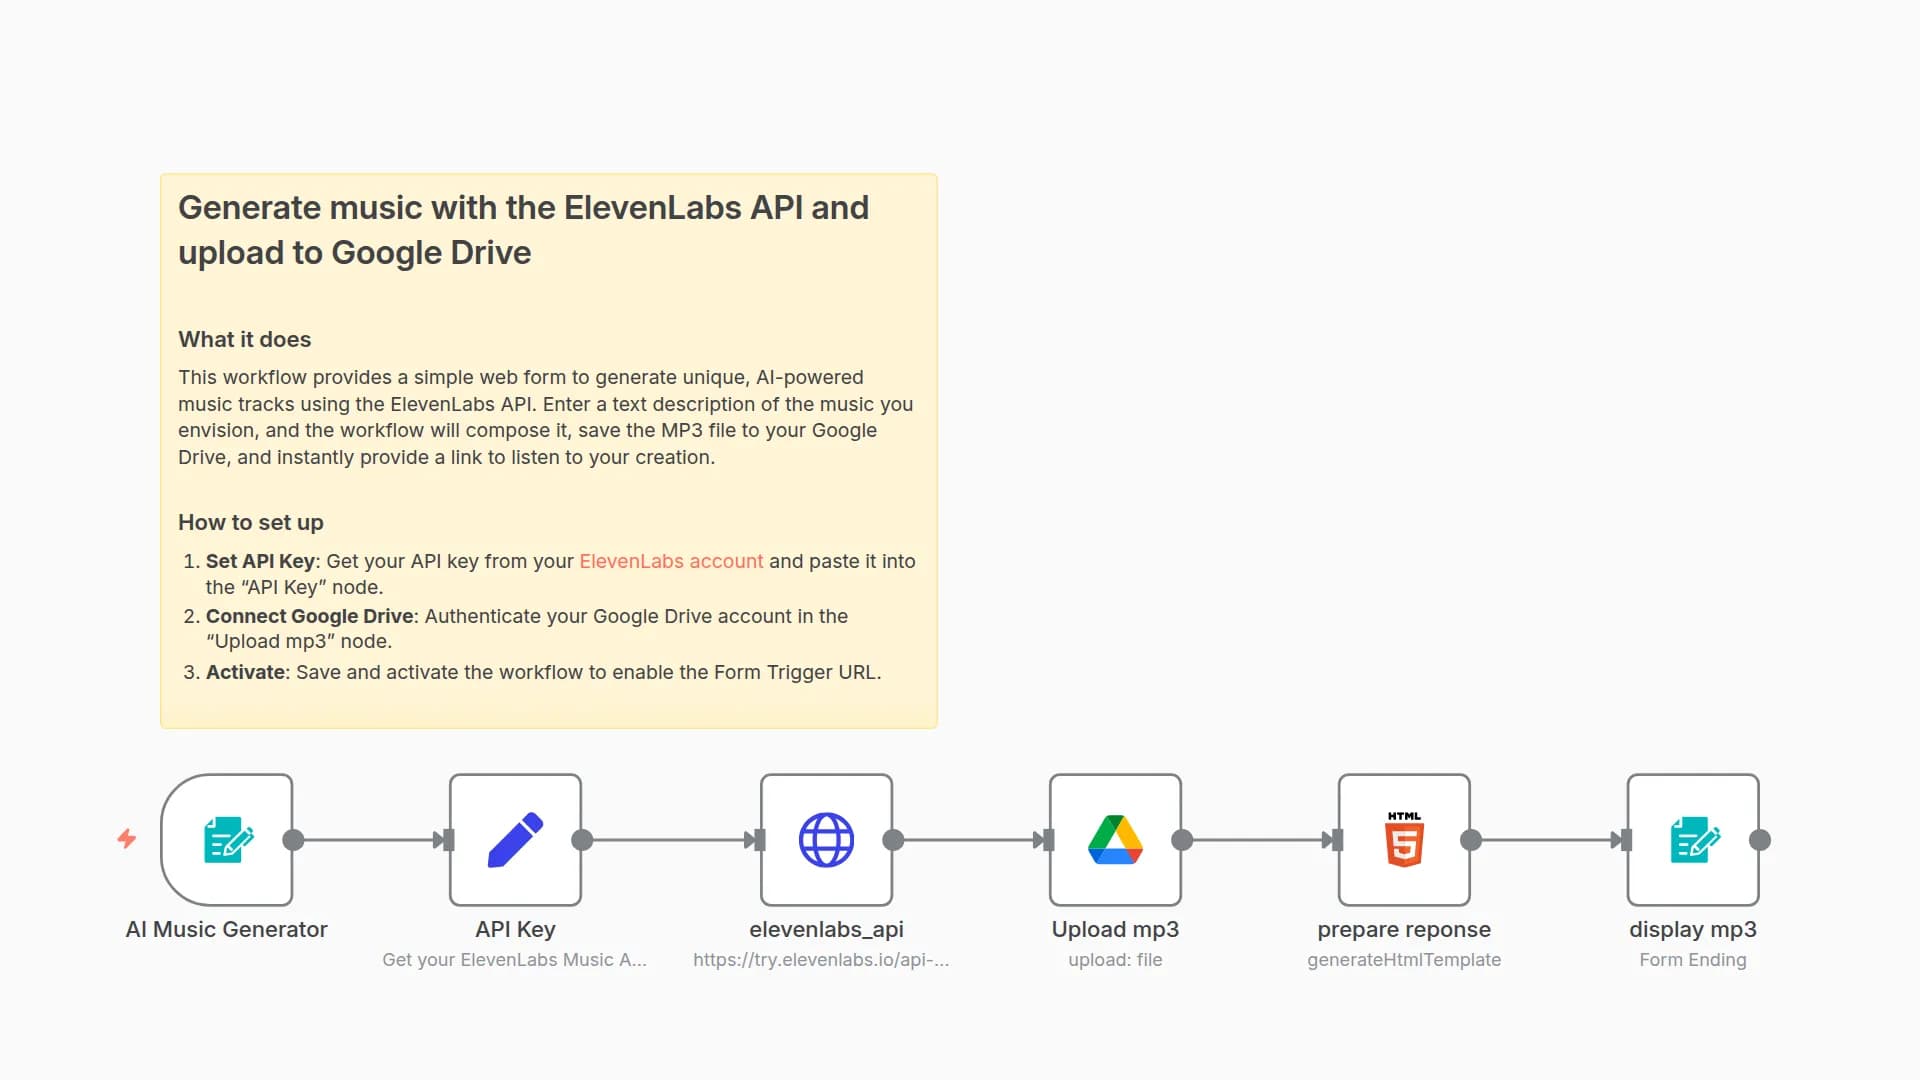This screenshot has height=1080, width=1920.
Task: Click output handle of the API Key node
Action: pyautogui.click(x=582, y=840)
